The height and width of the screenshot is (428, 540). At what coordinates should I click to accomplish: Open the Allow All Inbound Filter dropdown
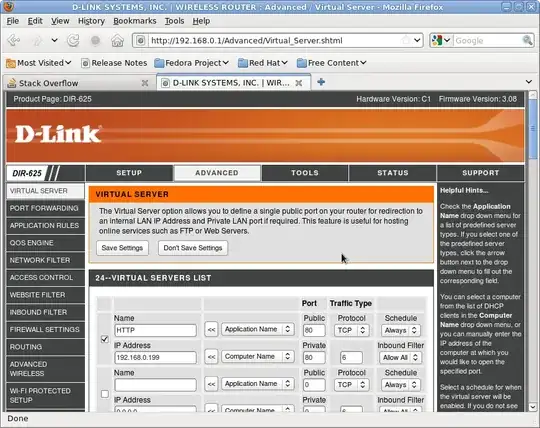click(401, 357)
